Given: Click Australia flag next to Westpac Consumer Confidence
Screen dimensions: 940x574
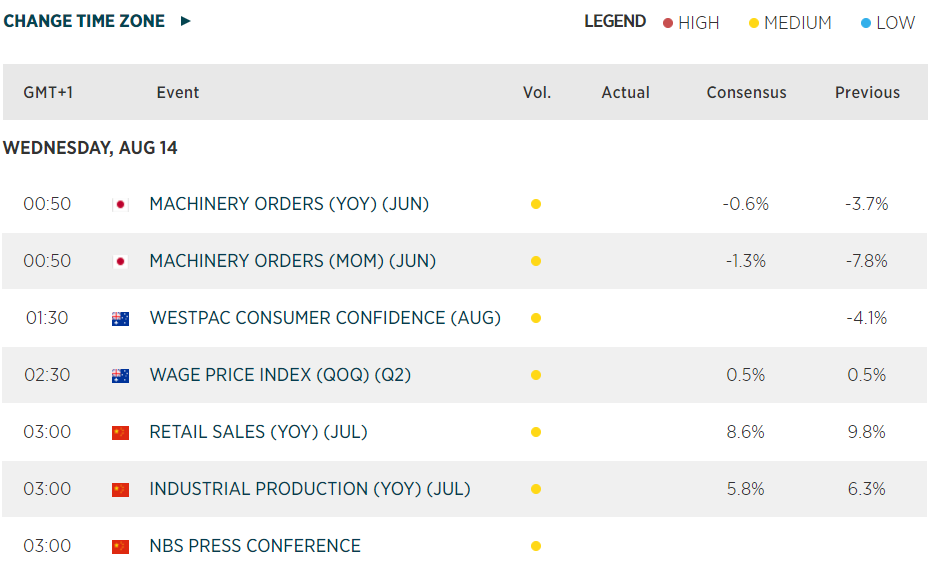Looking at the screenshot, I should (121, 319).
